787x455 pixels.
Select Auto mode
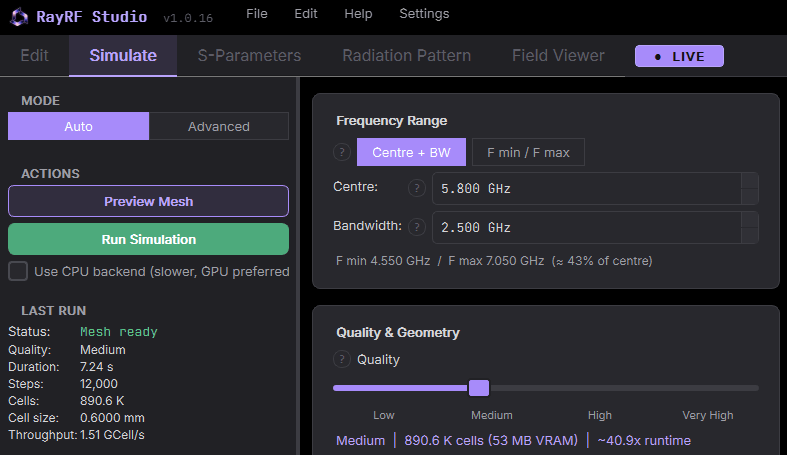click(x=78, y=126)
